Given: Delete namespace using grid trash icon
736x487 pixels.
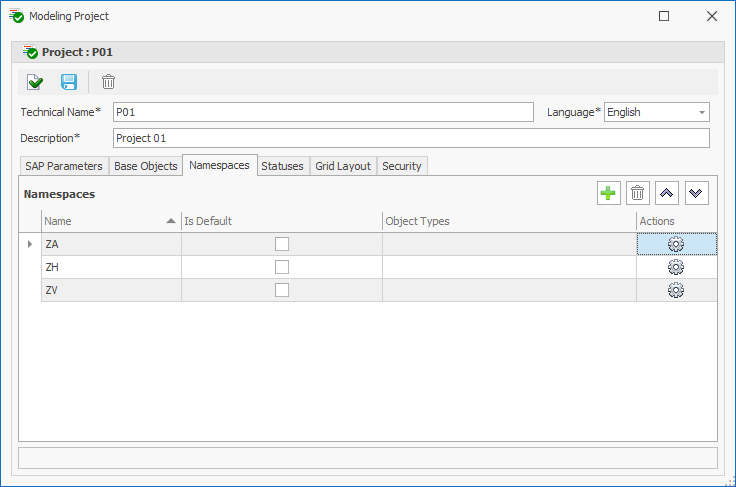Looking at the screenshot, I should tap(638, 193).
